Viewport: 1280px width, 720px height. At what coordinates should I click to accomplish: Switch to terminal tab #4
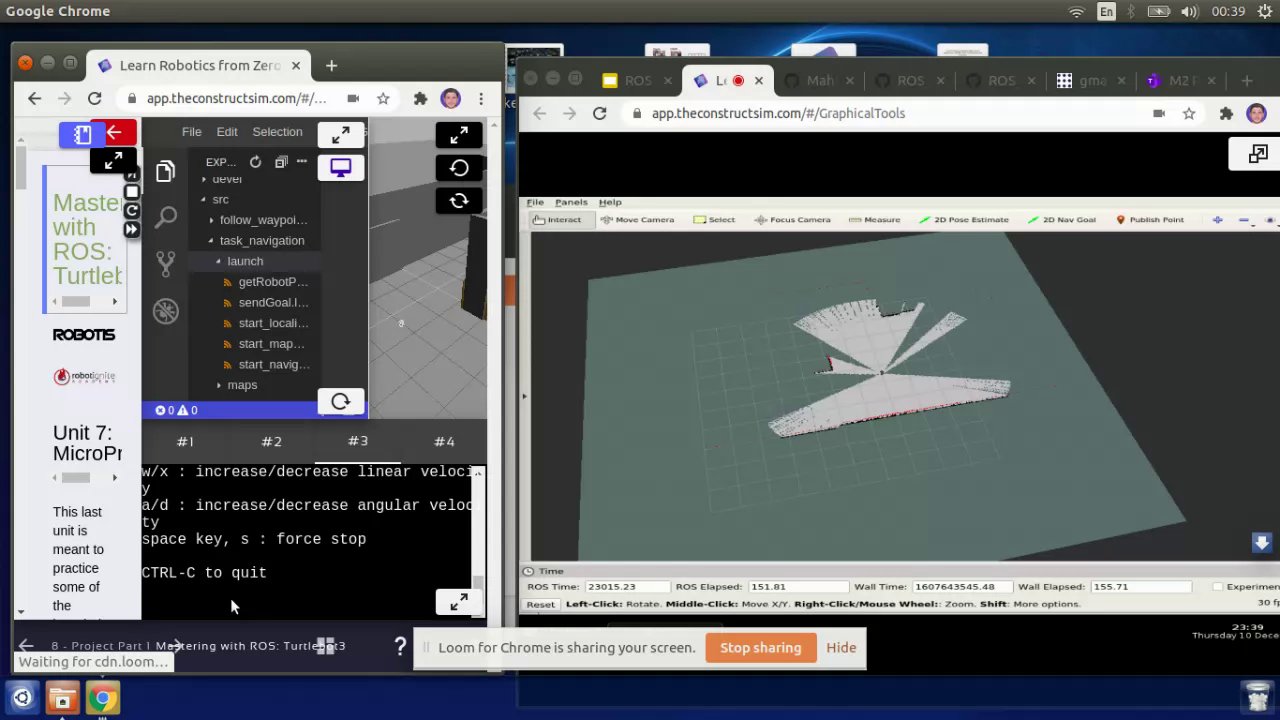(x=444, y=441)
